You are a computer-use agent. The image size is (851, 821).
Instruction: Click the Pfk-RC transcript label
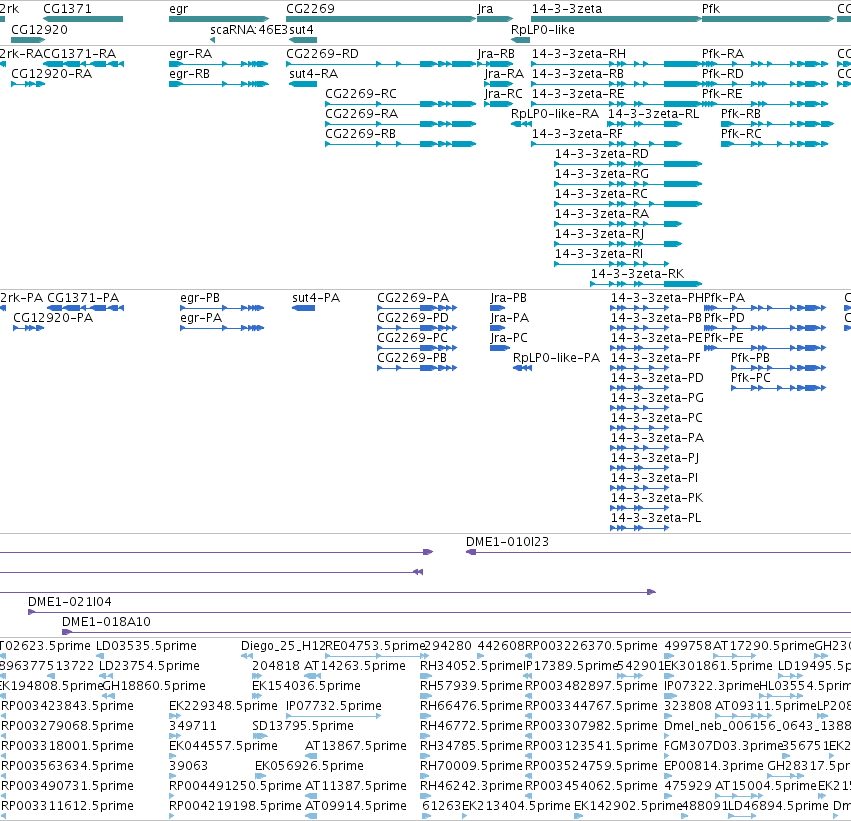coord(741,133)
